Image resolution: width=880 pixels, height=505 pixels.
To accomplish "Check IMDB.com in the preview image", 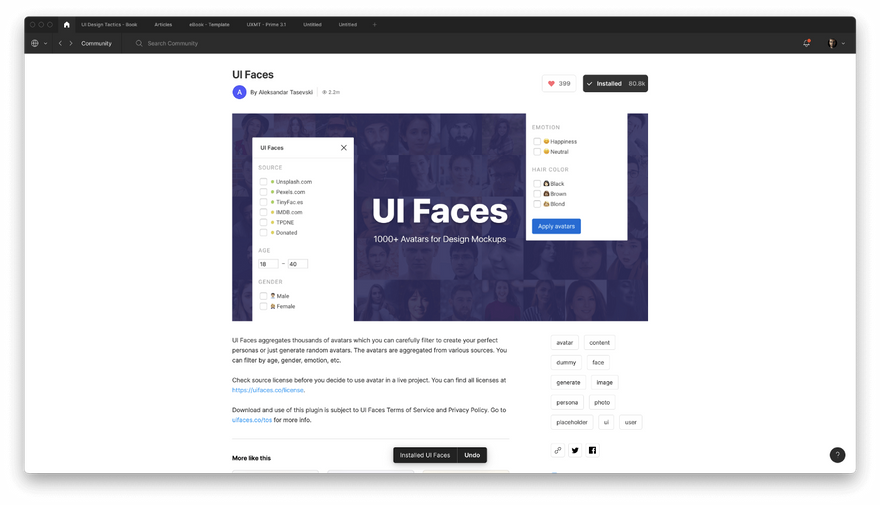I will [263, 212].
